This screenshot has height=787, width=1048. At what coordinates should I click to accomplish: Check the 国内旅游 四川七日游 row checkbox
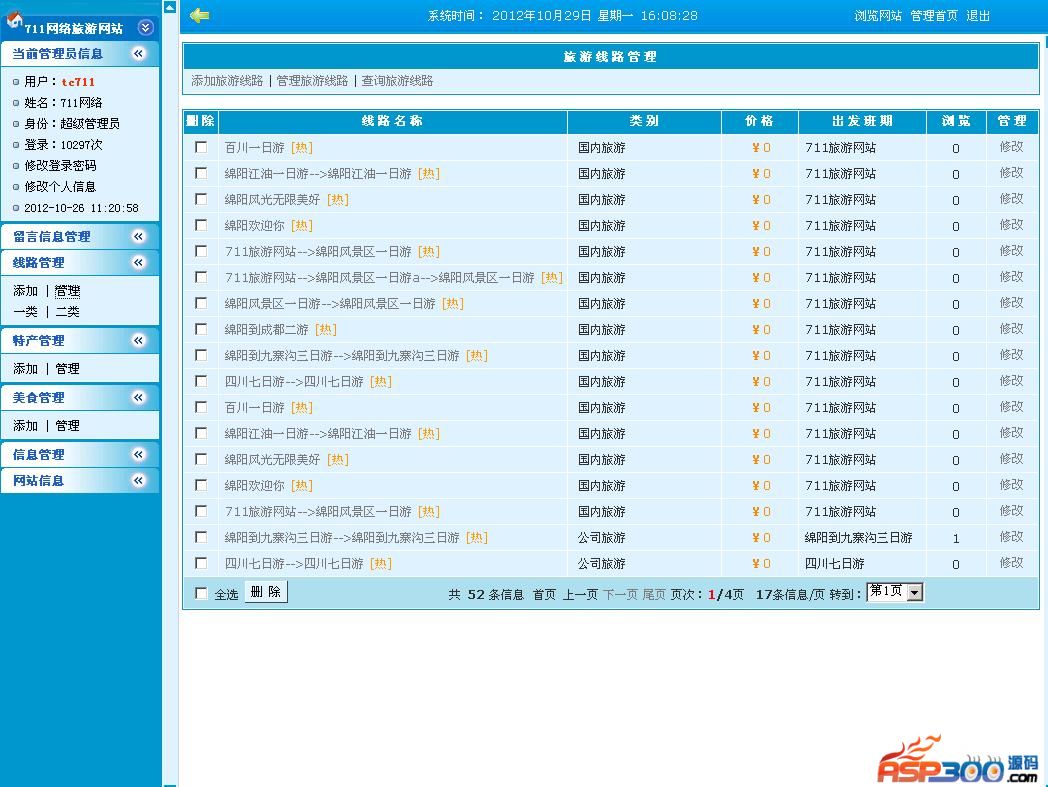click(x=201, y=381)
